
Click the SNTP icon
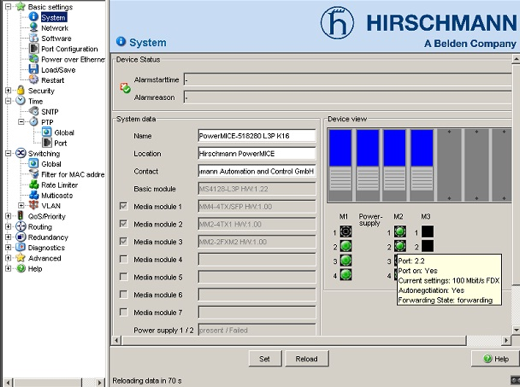point(33,111)
